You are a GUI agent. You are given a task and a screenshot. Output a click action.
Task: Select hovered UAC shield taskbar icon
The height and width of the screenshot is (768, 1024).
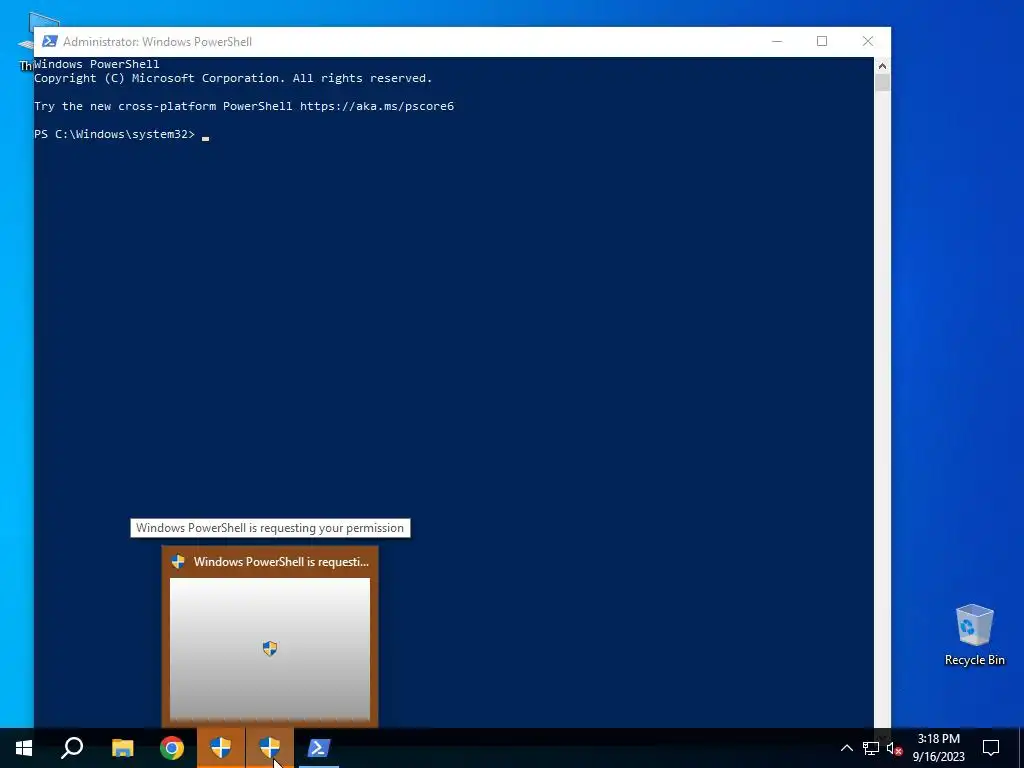pyautogui.click(x=270, y=748)
